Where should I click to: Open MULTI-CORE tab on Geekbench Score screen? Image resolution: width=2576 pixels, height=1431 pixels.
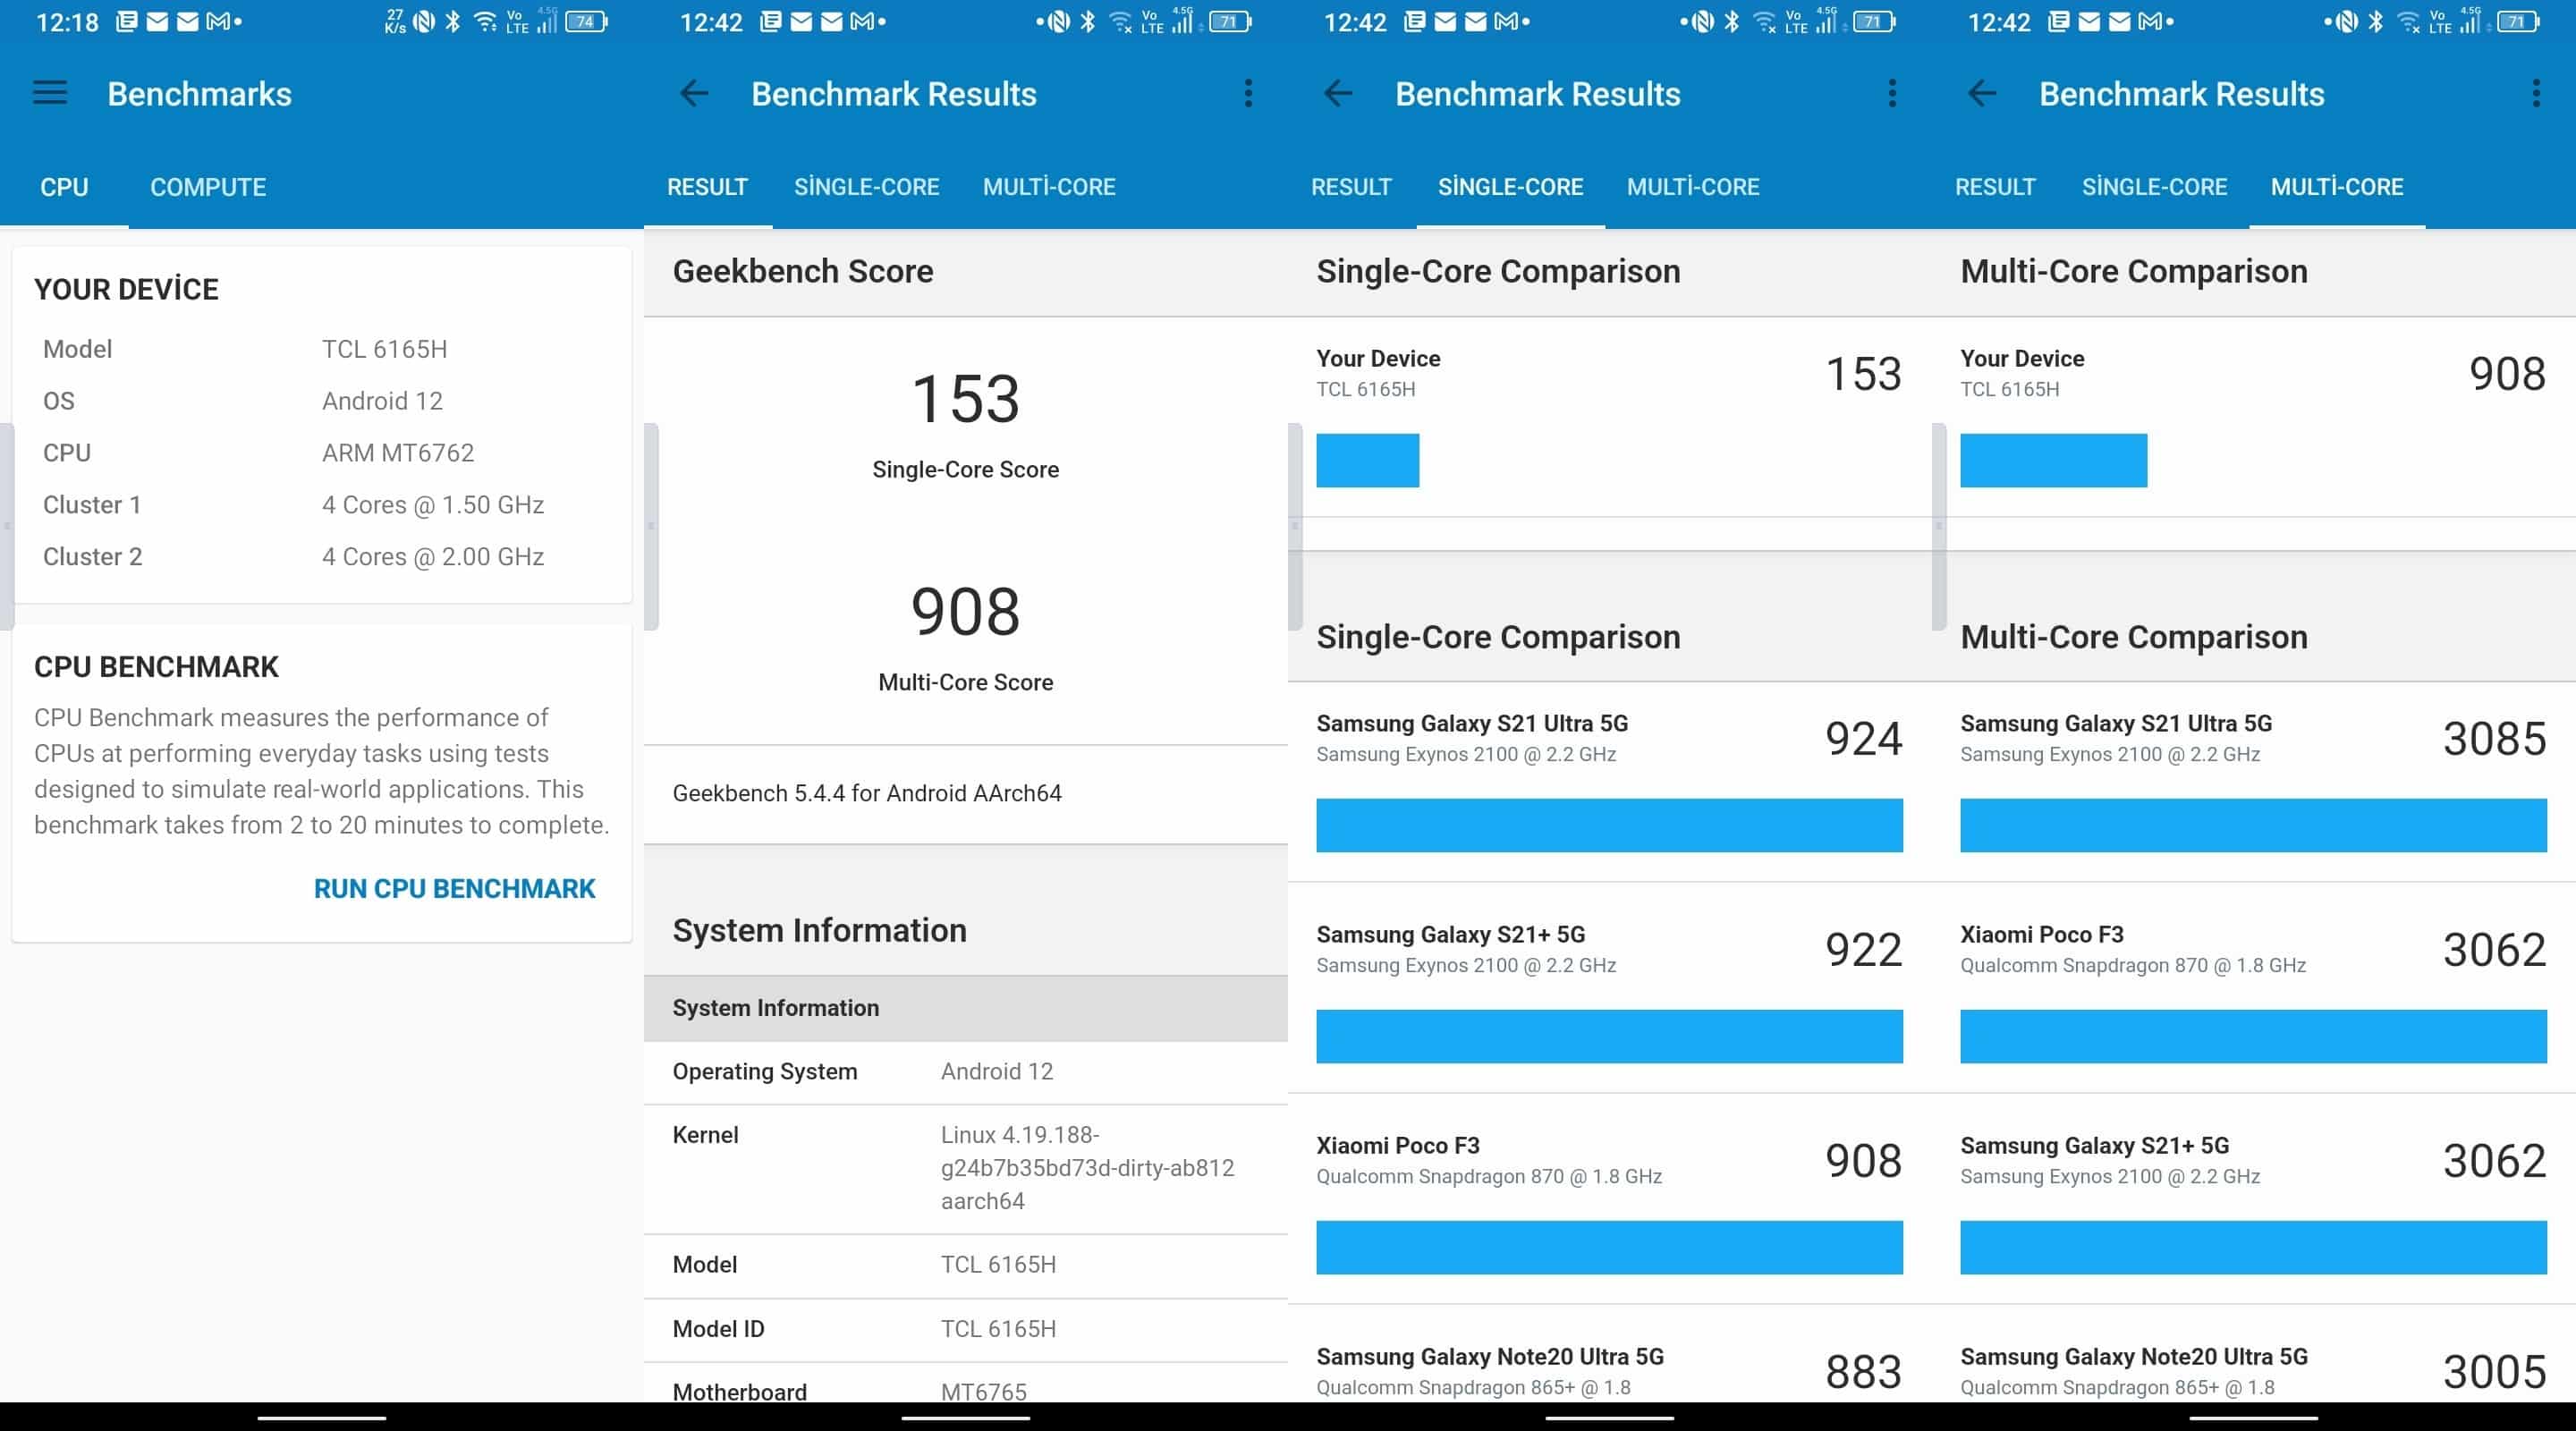point(1049,187)
